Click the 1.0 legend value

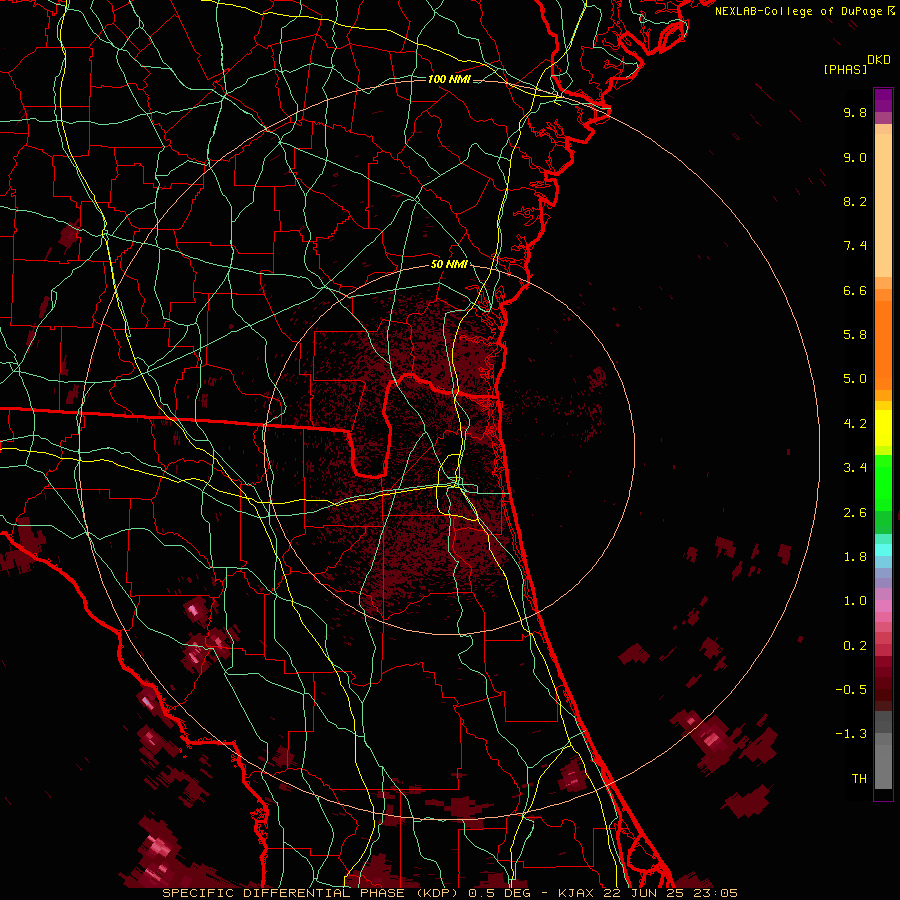click(855, 601)
